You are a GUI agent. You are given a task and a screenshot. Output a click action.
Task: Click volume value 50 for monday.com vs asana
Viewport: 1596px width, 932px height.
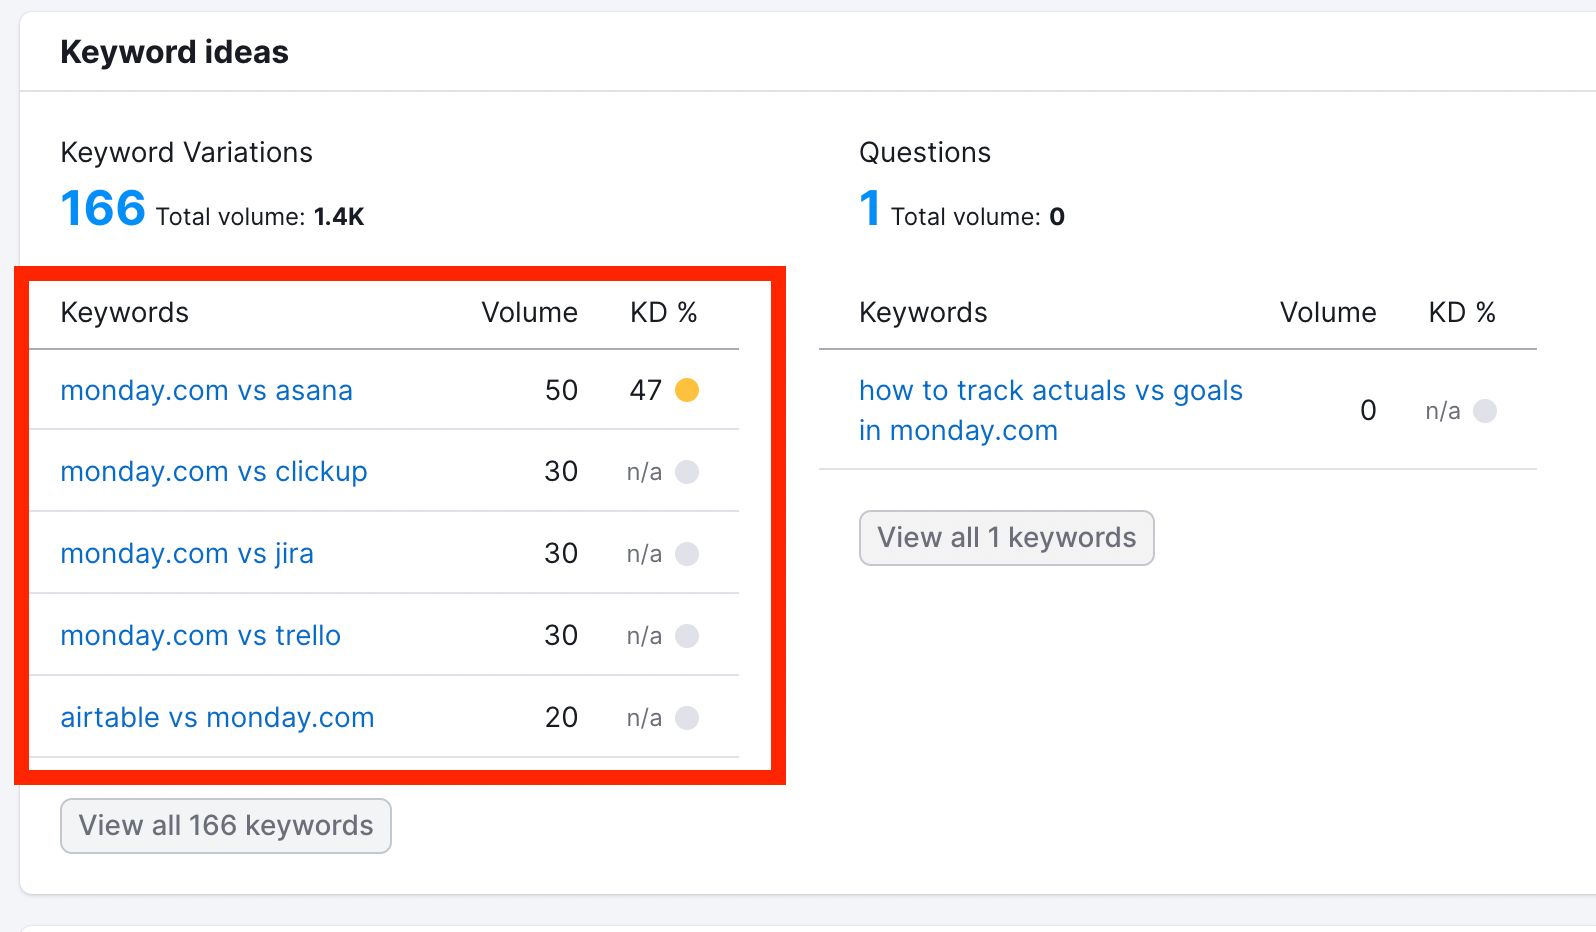561,390
